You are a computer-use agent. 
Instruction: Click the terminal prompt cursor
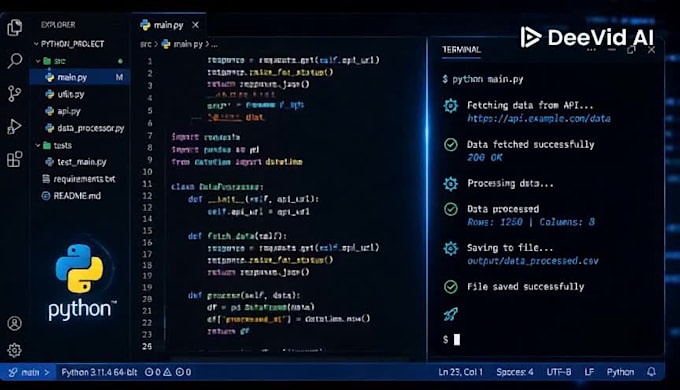[x=457, y=339]
